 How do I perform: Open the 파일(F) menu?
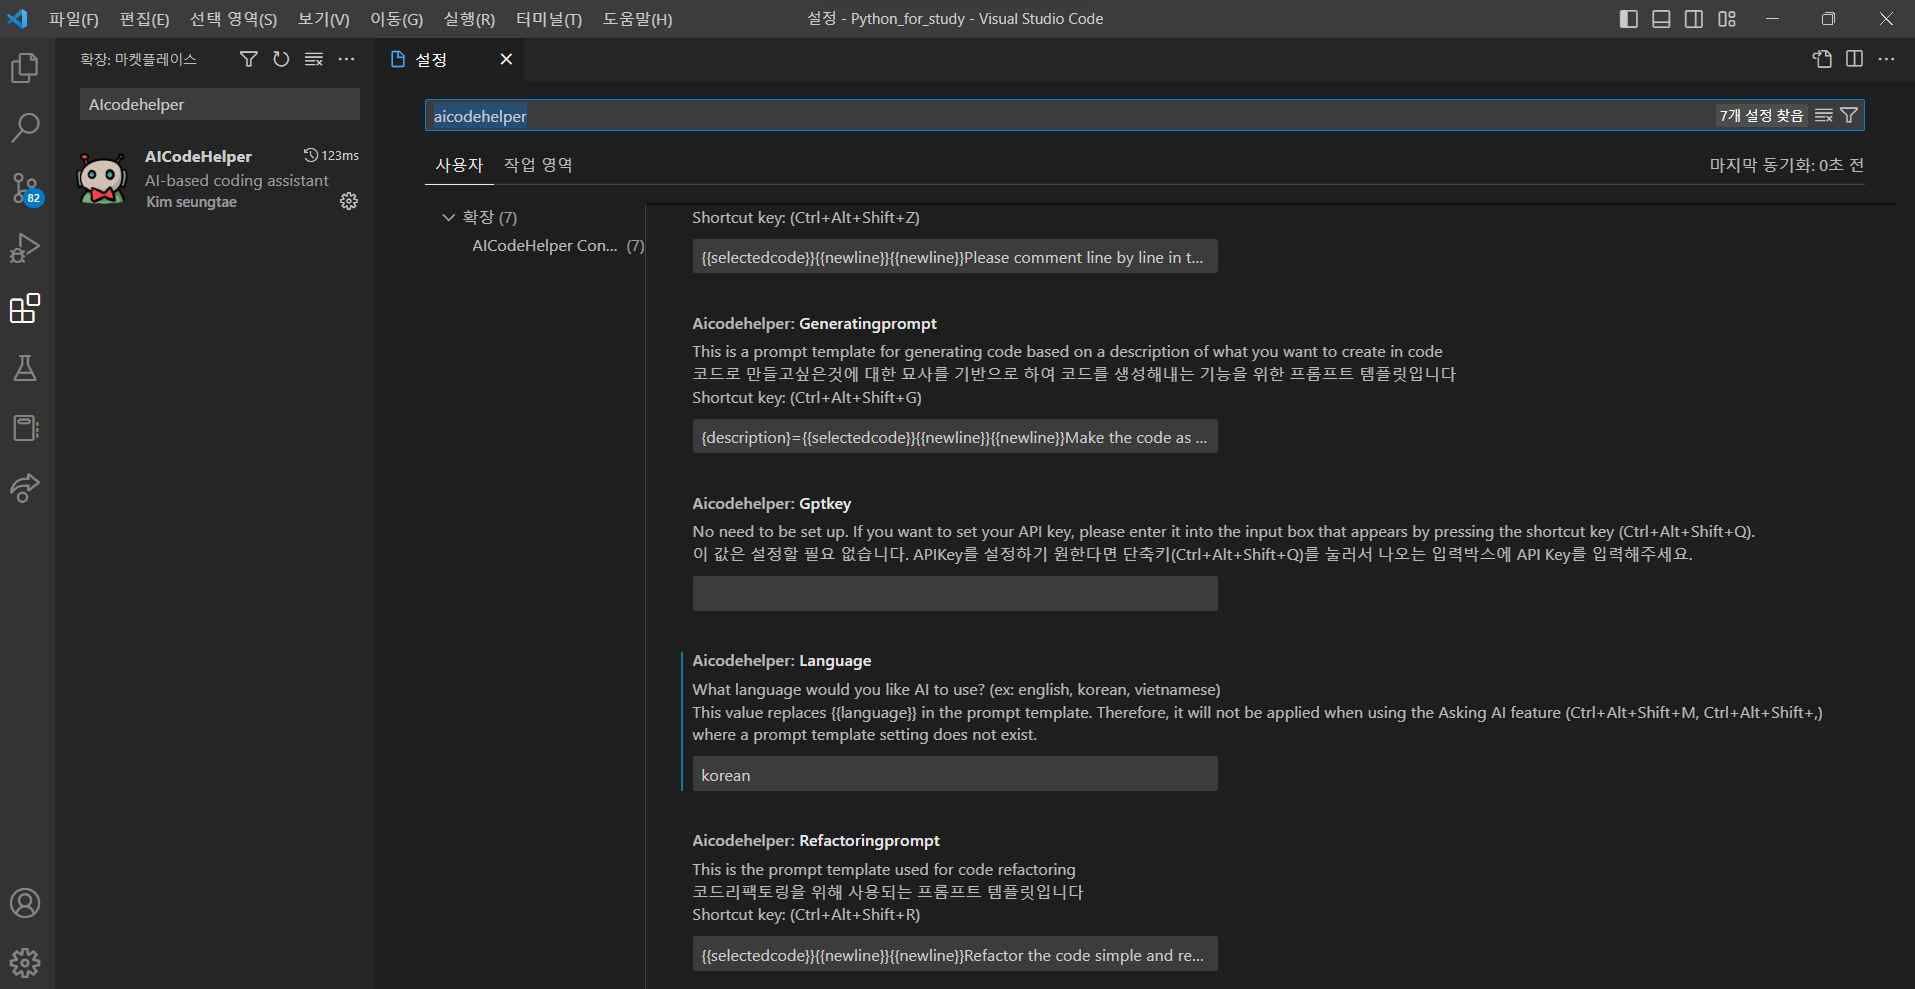pos(74,19)
